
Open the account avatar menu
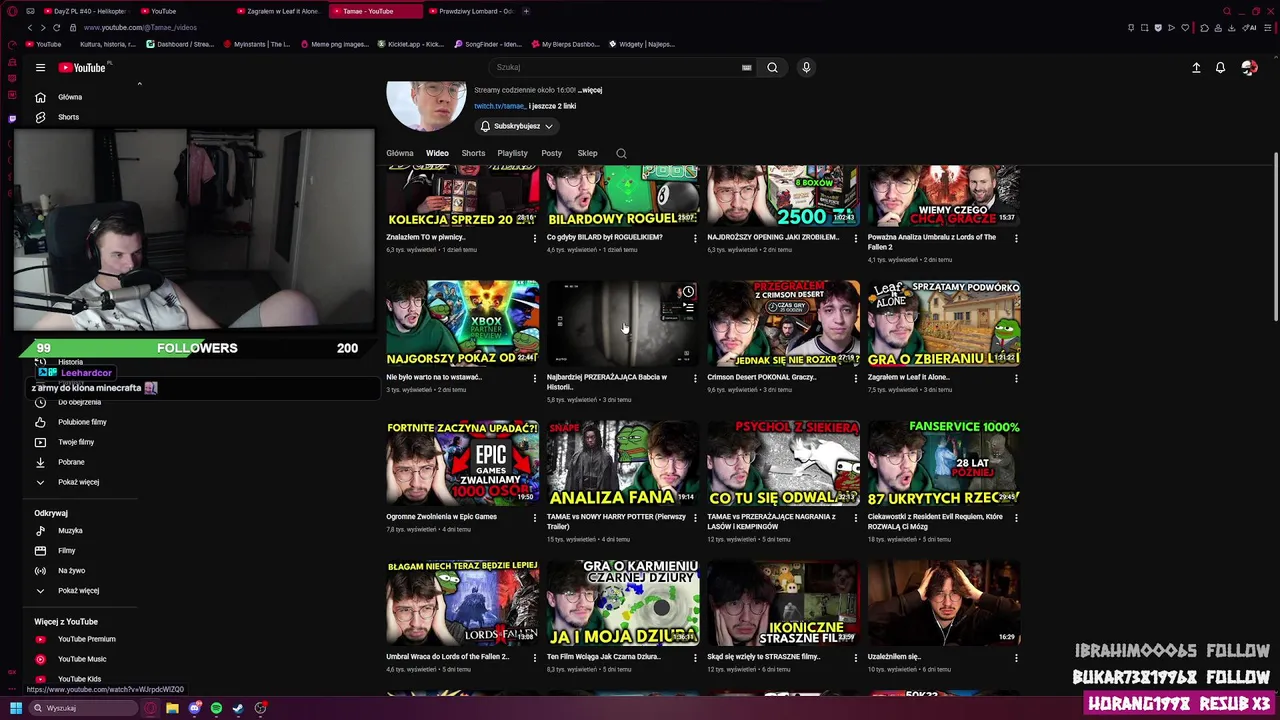1248,68
